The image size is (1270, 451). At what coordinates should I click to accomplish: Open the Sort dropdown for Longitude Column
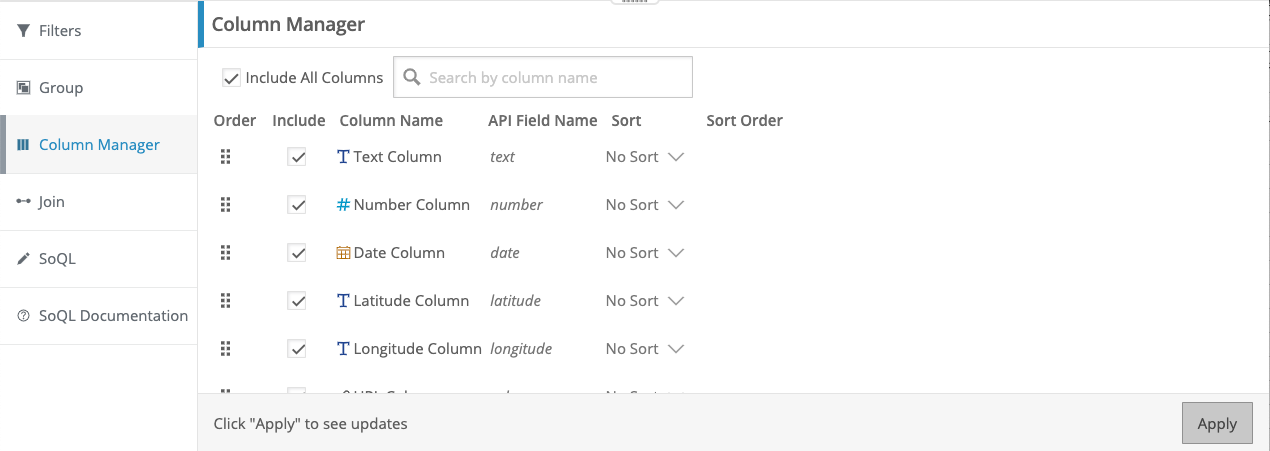(x=645, y=349)
